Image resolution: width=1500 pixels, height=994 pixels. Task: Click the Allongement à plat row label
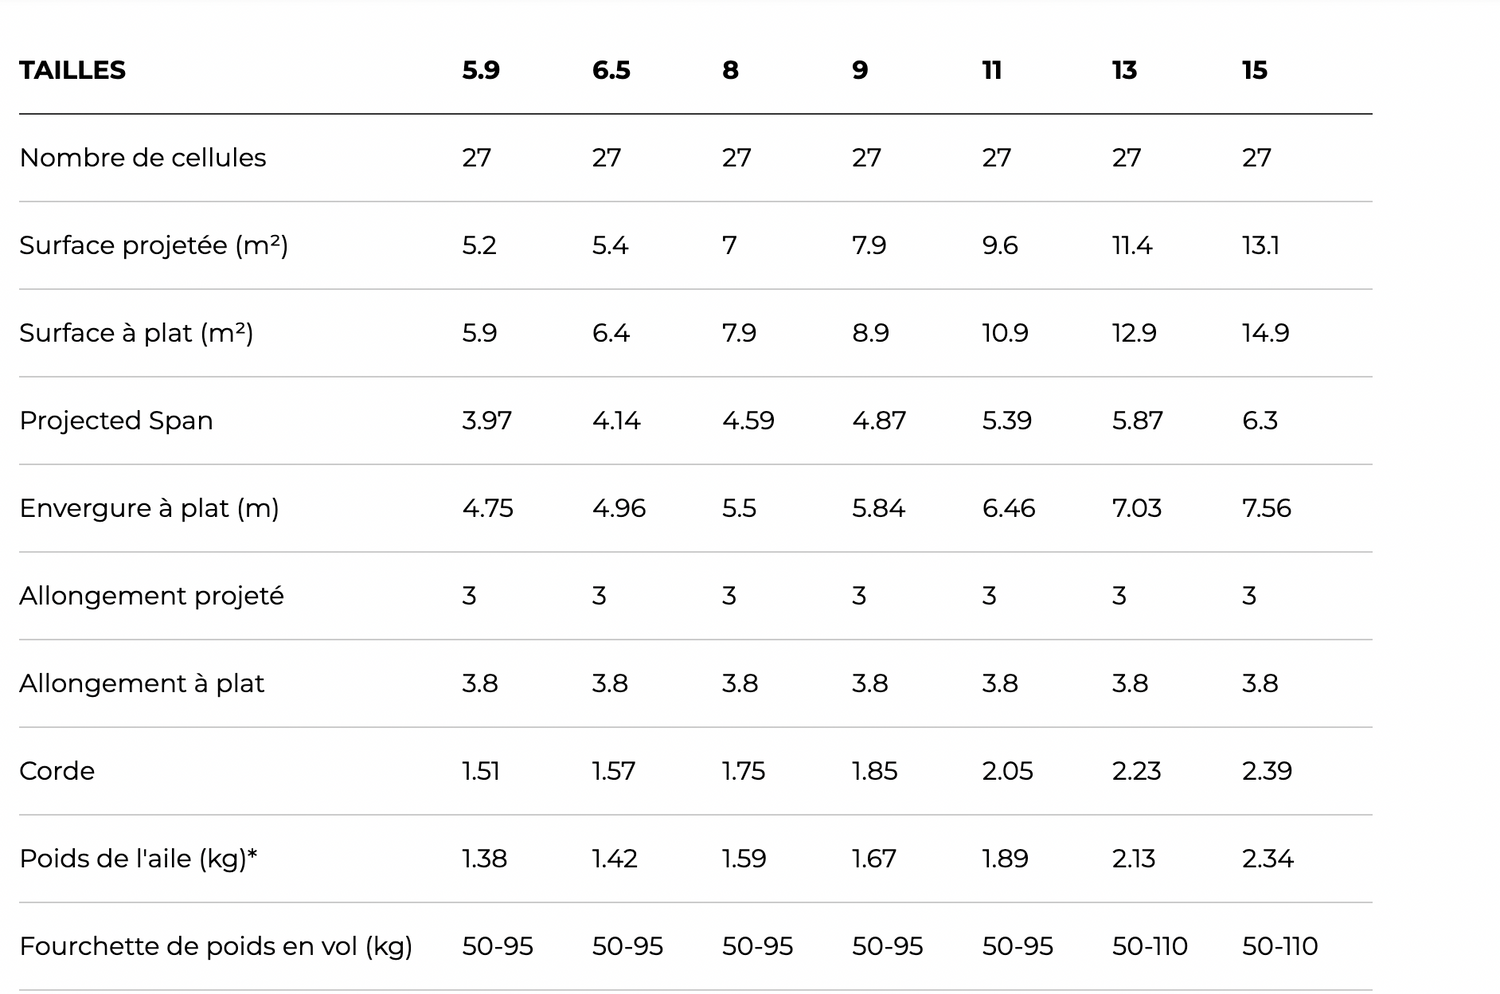point(141,684)
